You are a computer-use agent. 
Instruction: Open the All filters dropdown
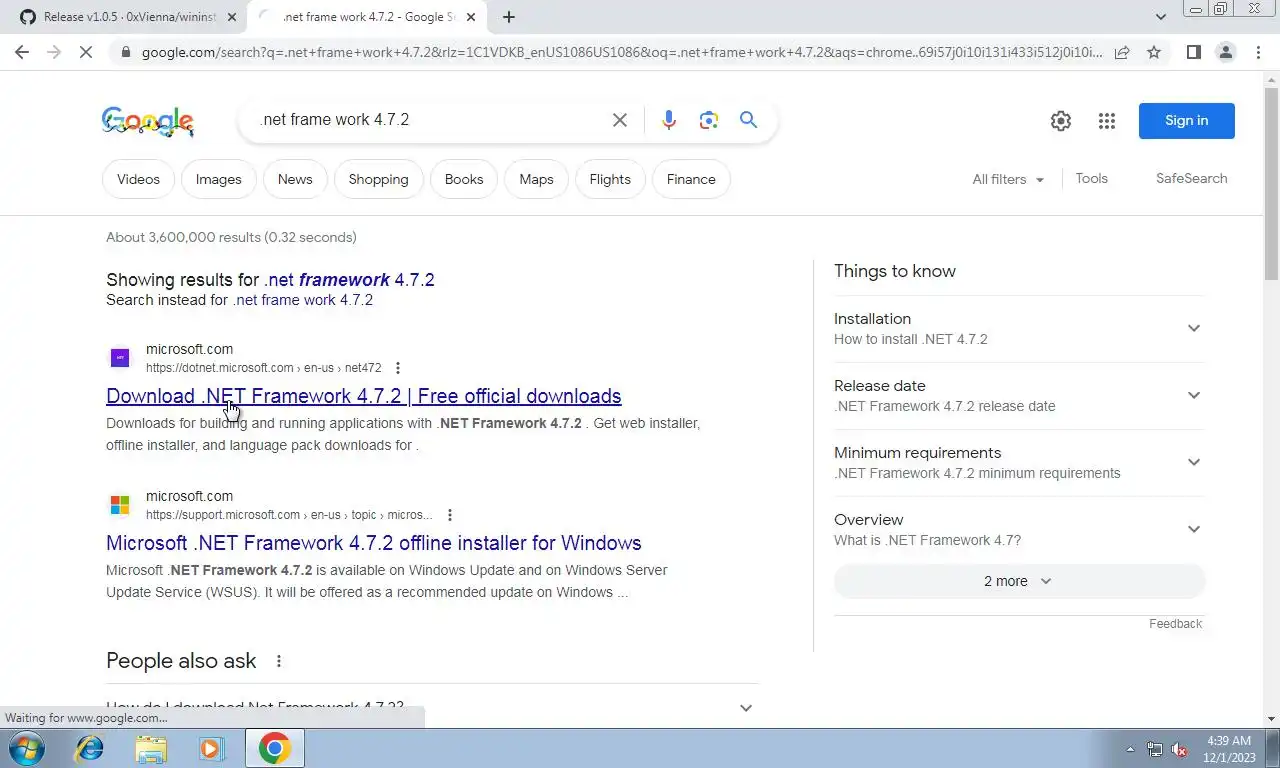[x=1008, y=179]
